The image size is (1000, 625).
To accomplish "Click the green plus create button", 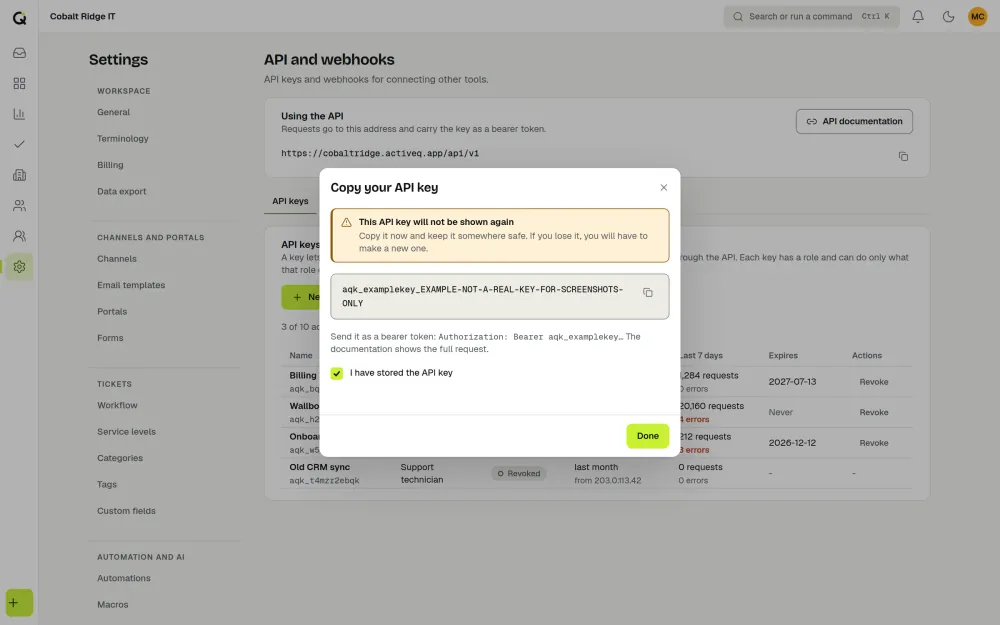I will [19, 603].
